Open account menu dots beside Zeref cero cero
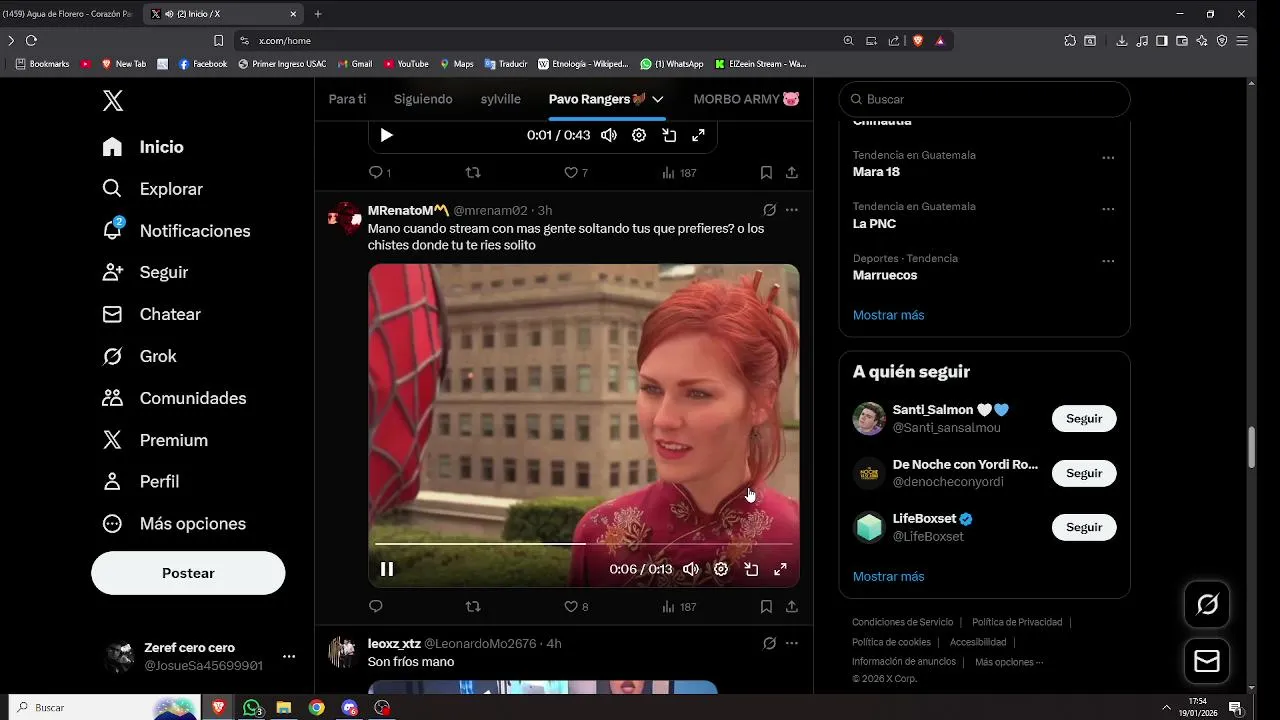 click(289, 656)
